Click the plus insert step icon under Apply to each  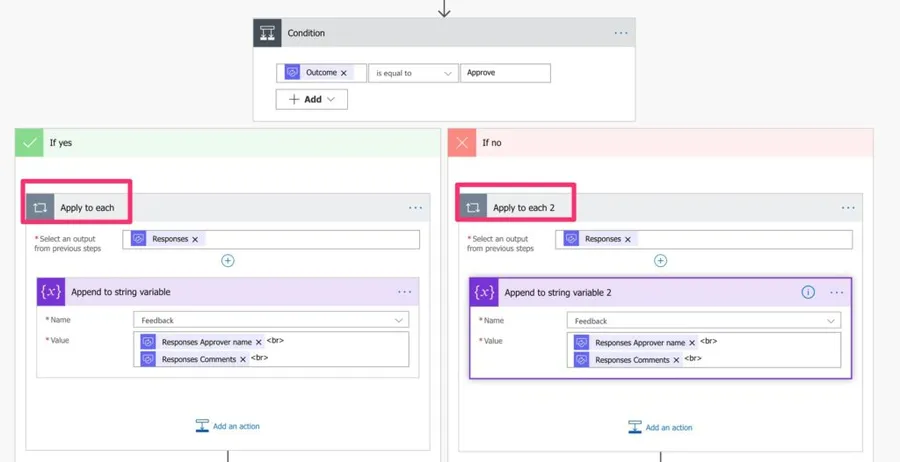[228, 260]
